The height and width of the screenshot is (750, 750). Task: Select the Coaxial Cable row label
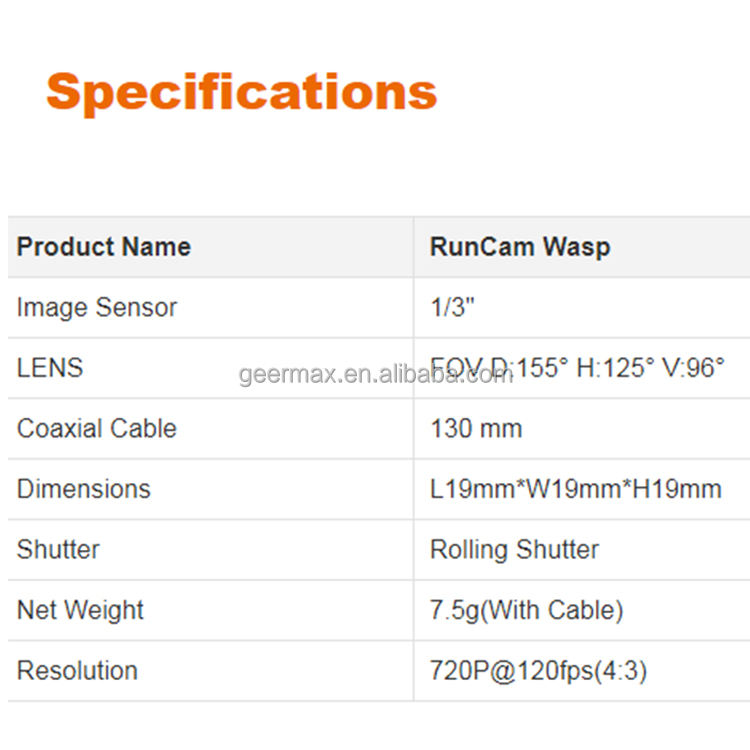point(96,428)
